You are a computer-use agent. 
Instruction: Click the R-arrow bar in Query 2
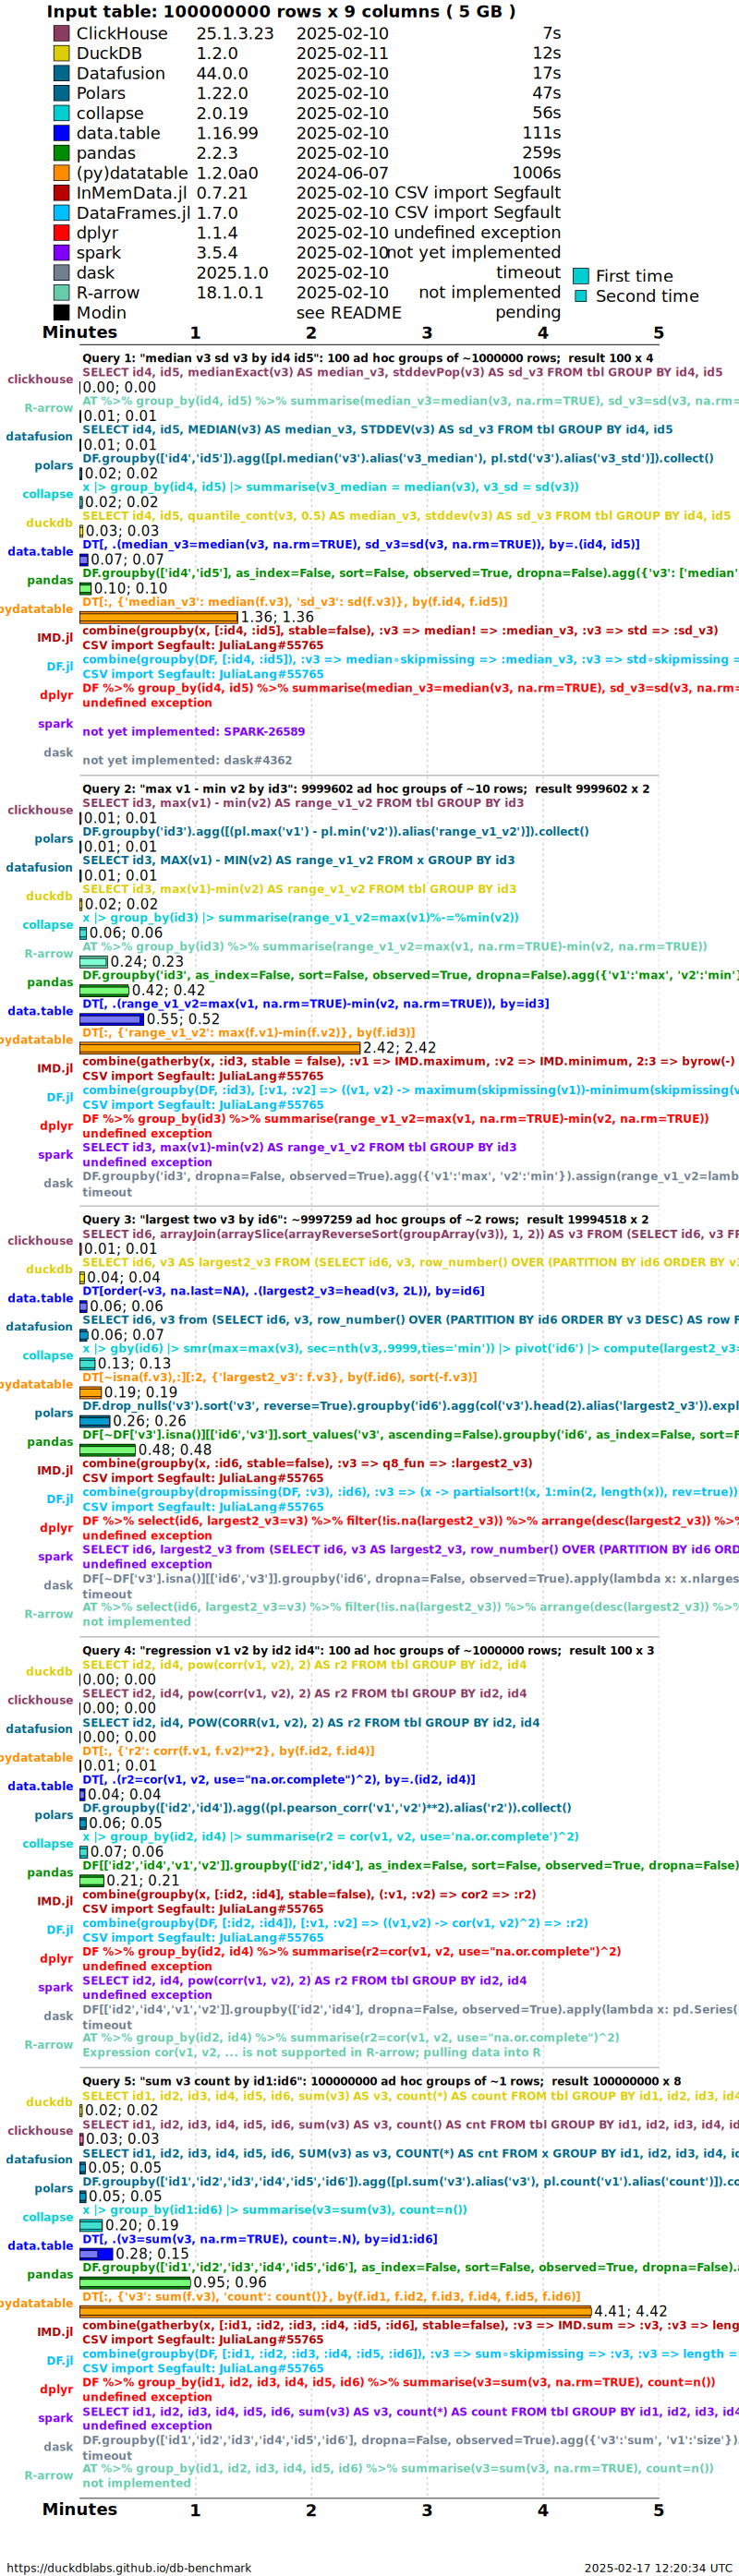94,962
